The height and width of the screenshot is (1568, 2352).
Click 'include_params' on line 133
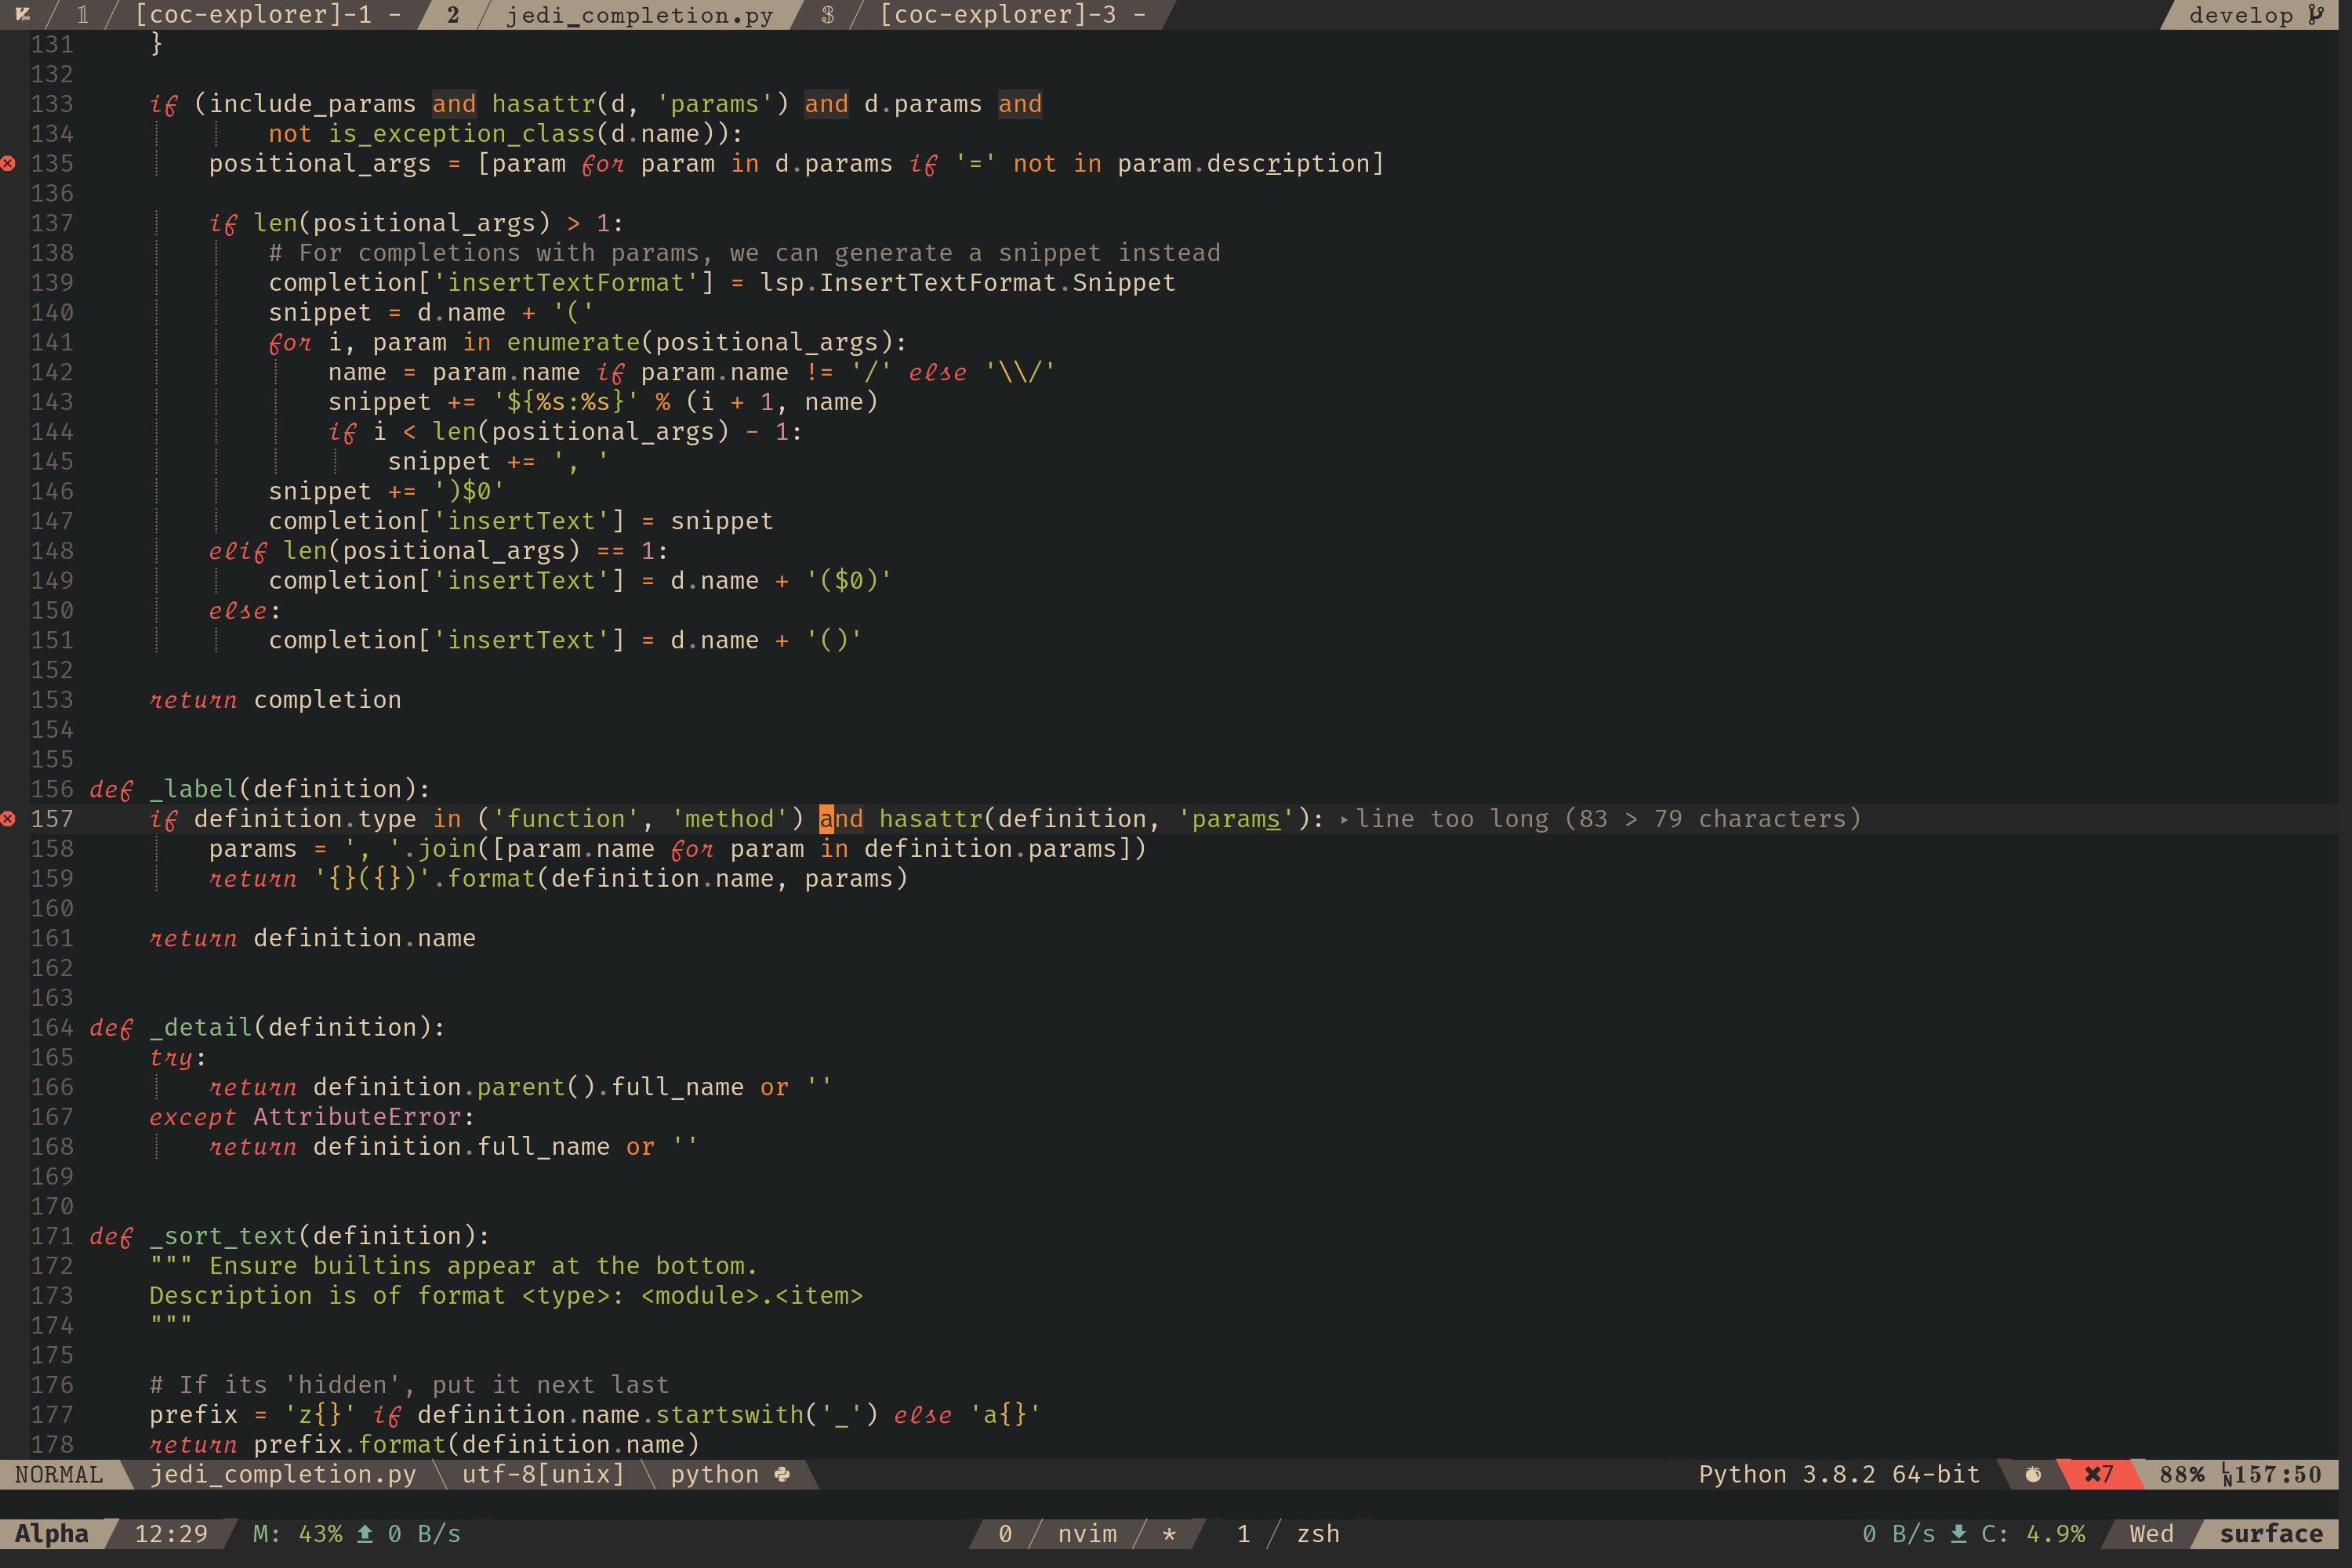pyautogui.click(x=312, y=104)
